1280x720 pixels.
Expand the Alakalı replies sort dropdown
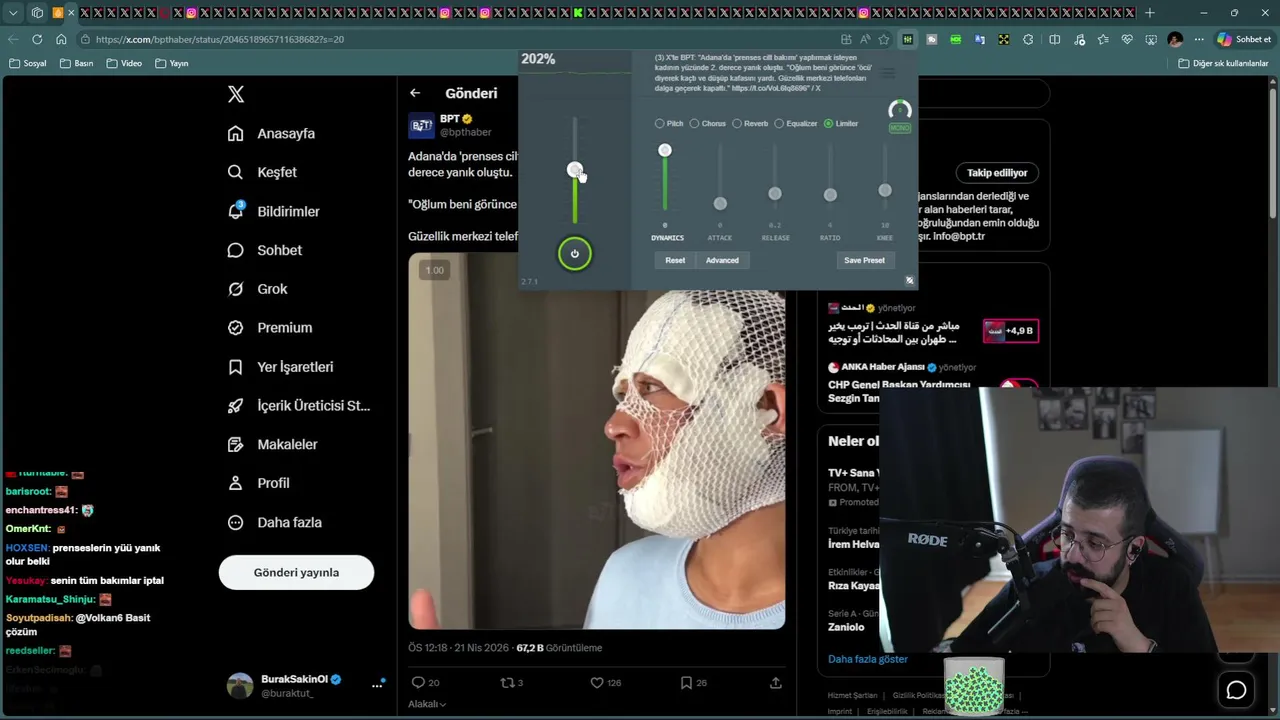point(427,704)
